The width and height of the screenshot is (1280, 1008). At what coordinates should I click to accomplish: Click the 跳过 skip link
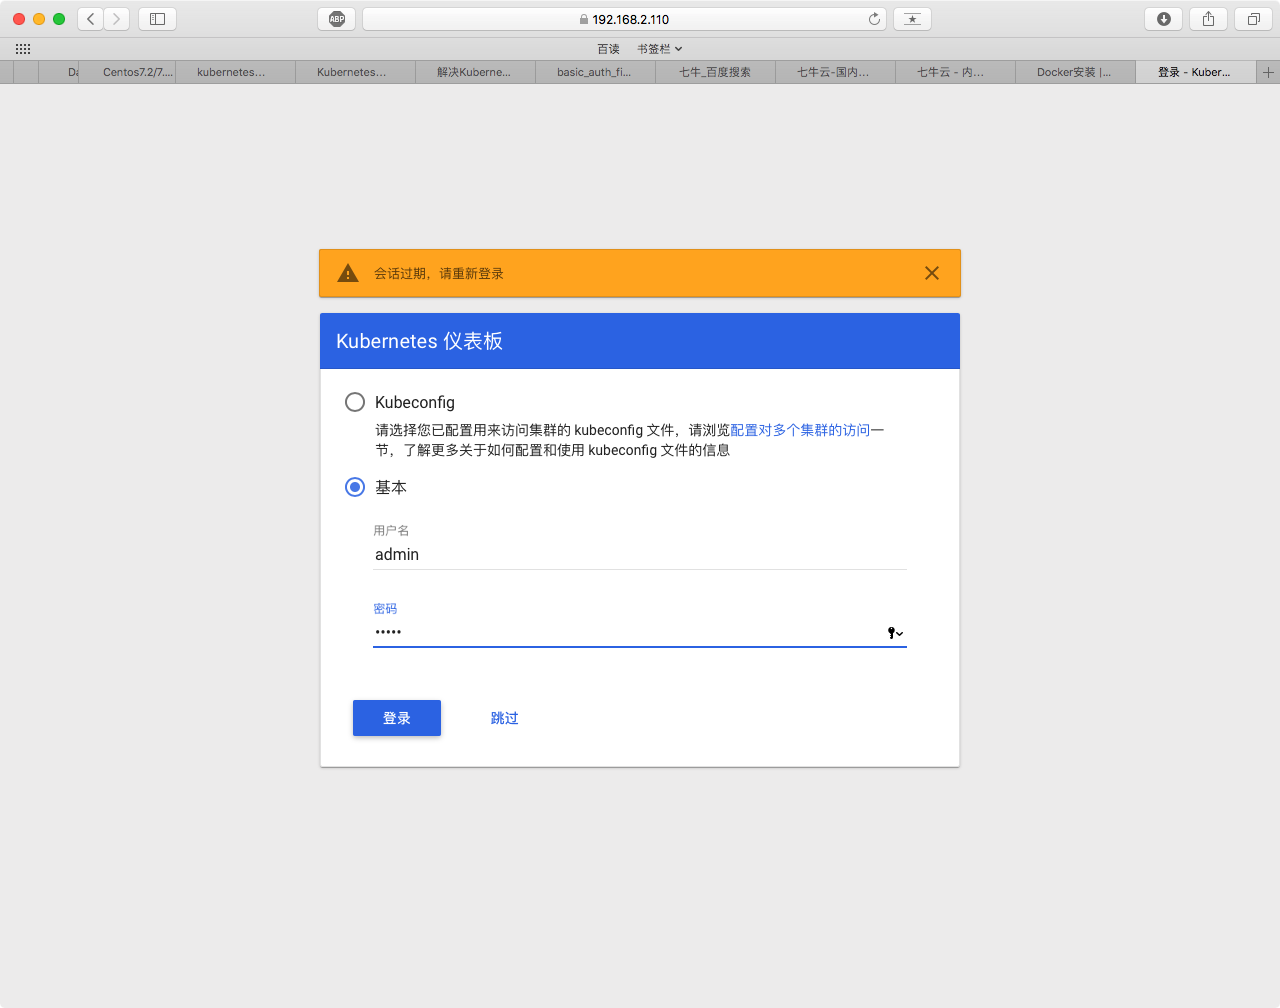(x=504, y=718)
